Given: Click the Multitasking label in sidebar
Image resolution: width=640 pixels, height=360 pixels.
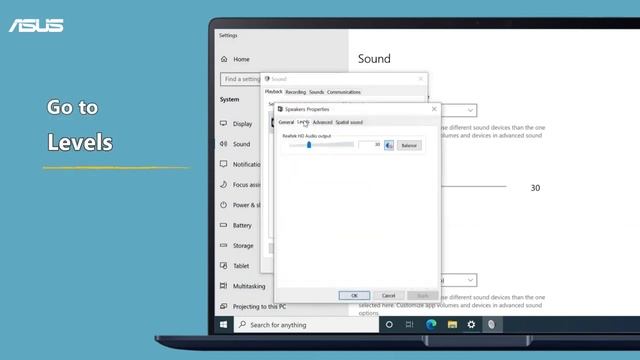Looking at the screenshot, I should [249, 286].
